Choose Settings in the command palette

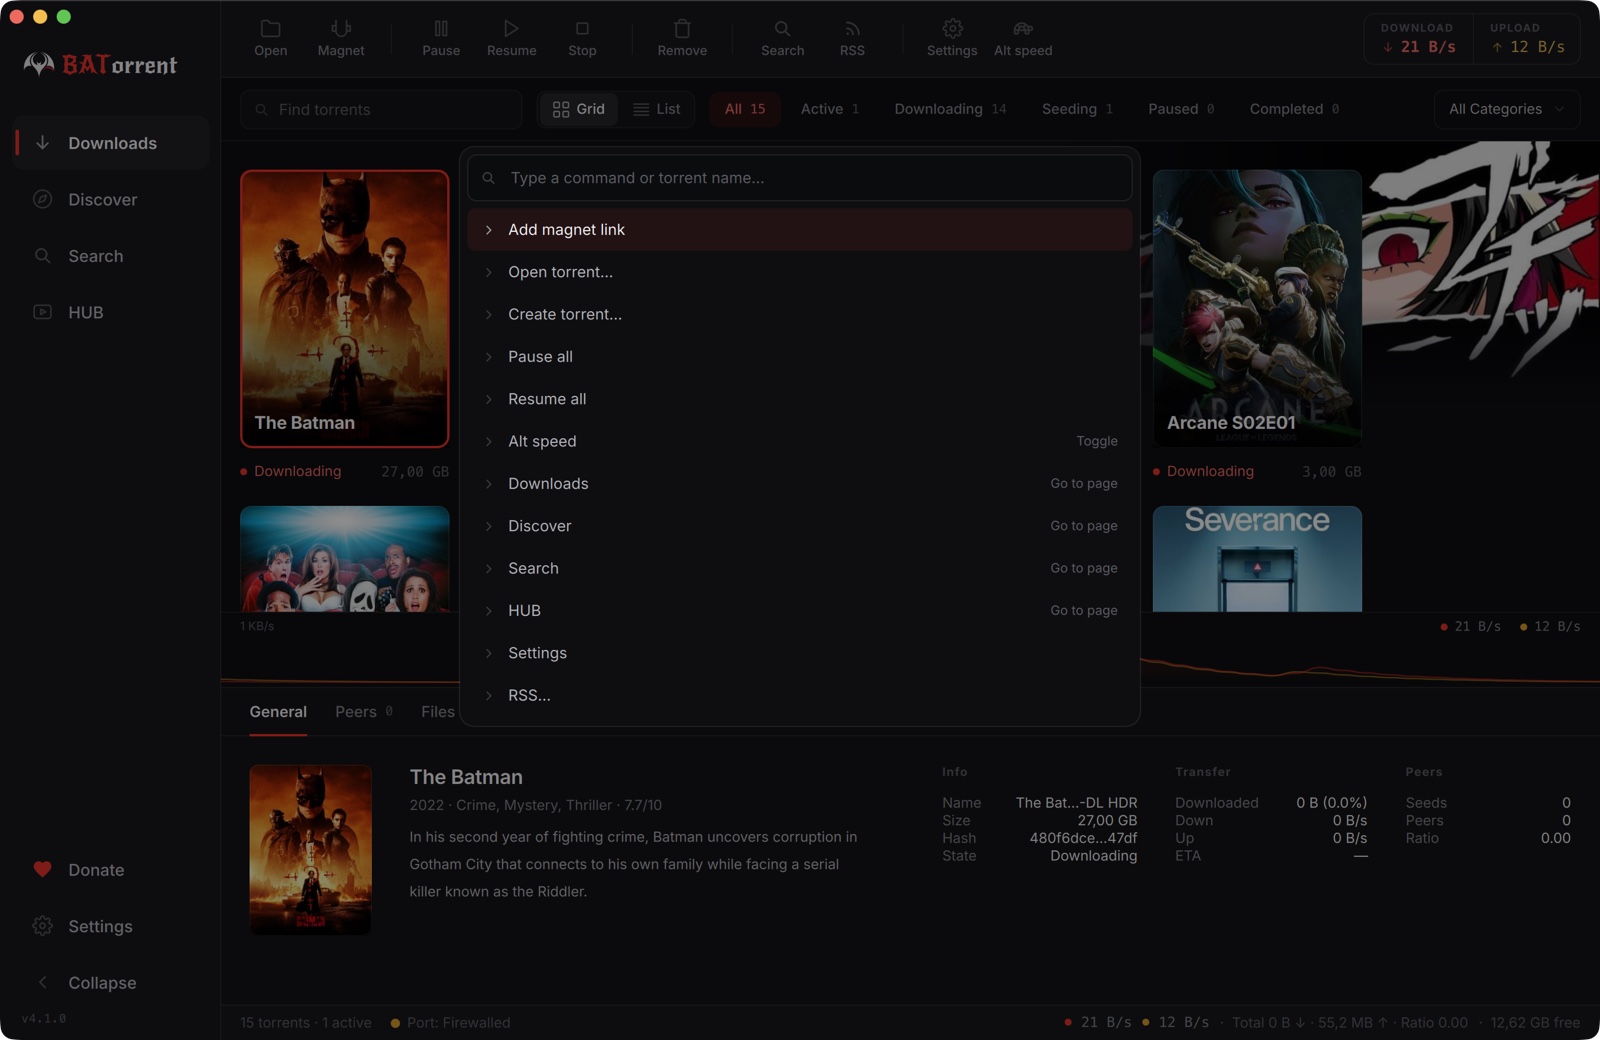[800, 653]
